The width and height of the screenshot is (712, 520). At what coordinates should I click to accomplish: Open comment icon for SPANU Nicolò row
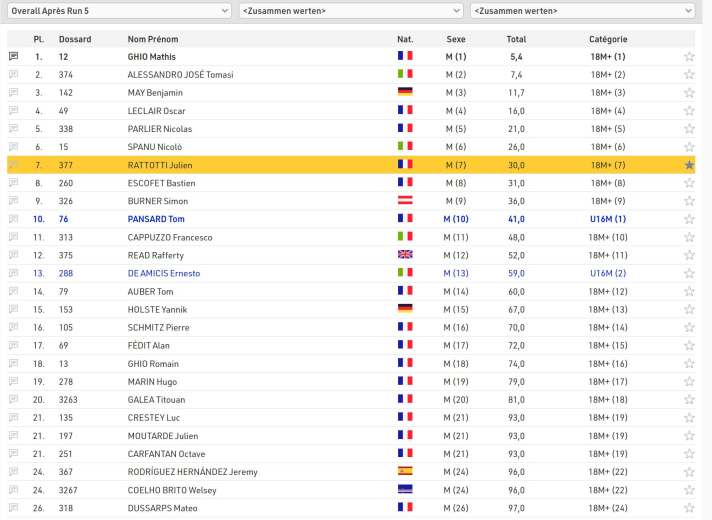pyautogui.click(x=14, y=147)
